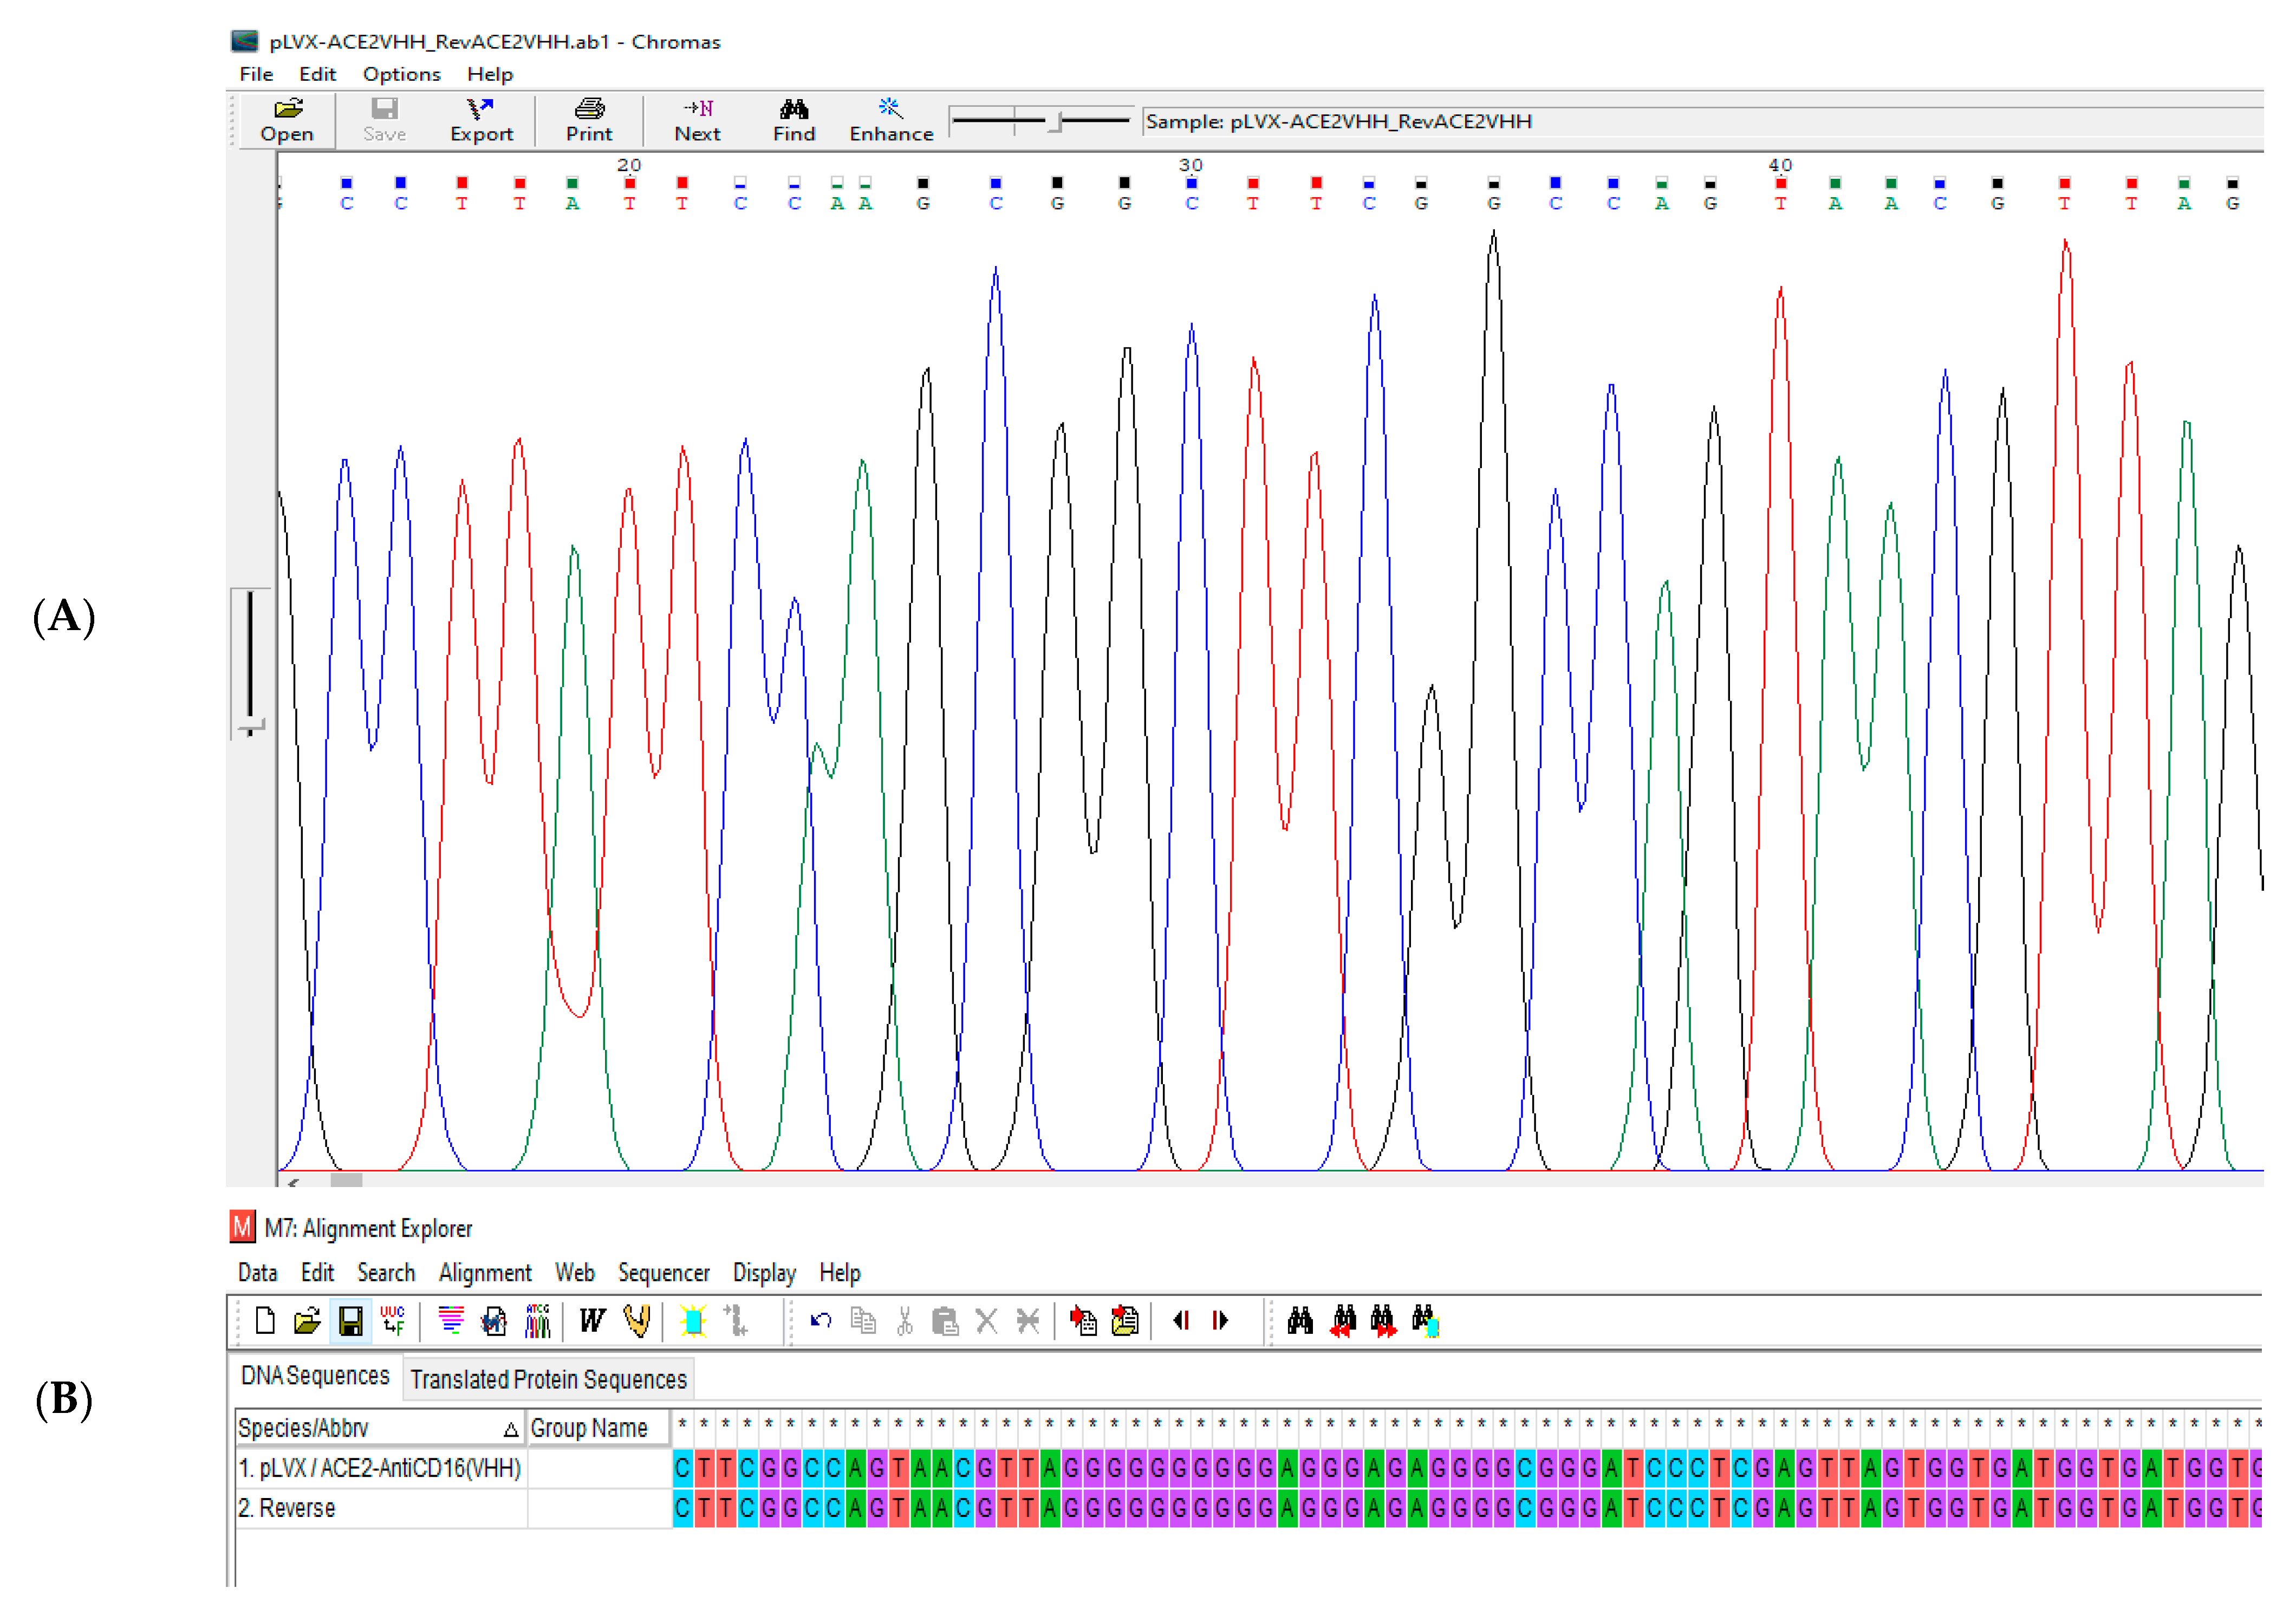Click the MUSCLE alignment arm icon
Screen dimensions: 2296x1608
[636, 1320]
